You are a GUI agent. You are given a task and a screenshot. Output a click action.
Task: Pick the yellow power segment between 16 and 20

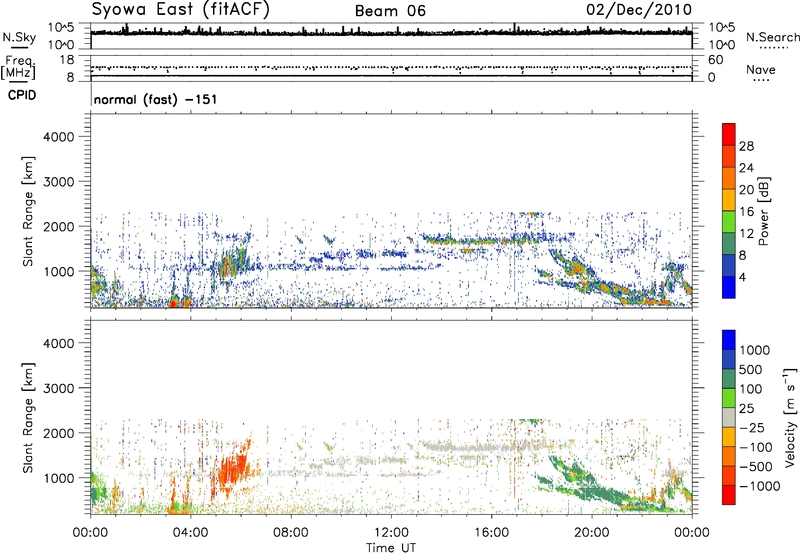(x=729, y=200)
